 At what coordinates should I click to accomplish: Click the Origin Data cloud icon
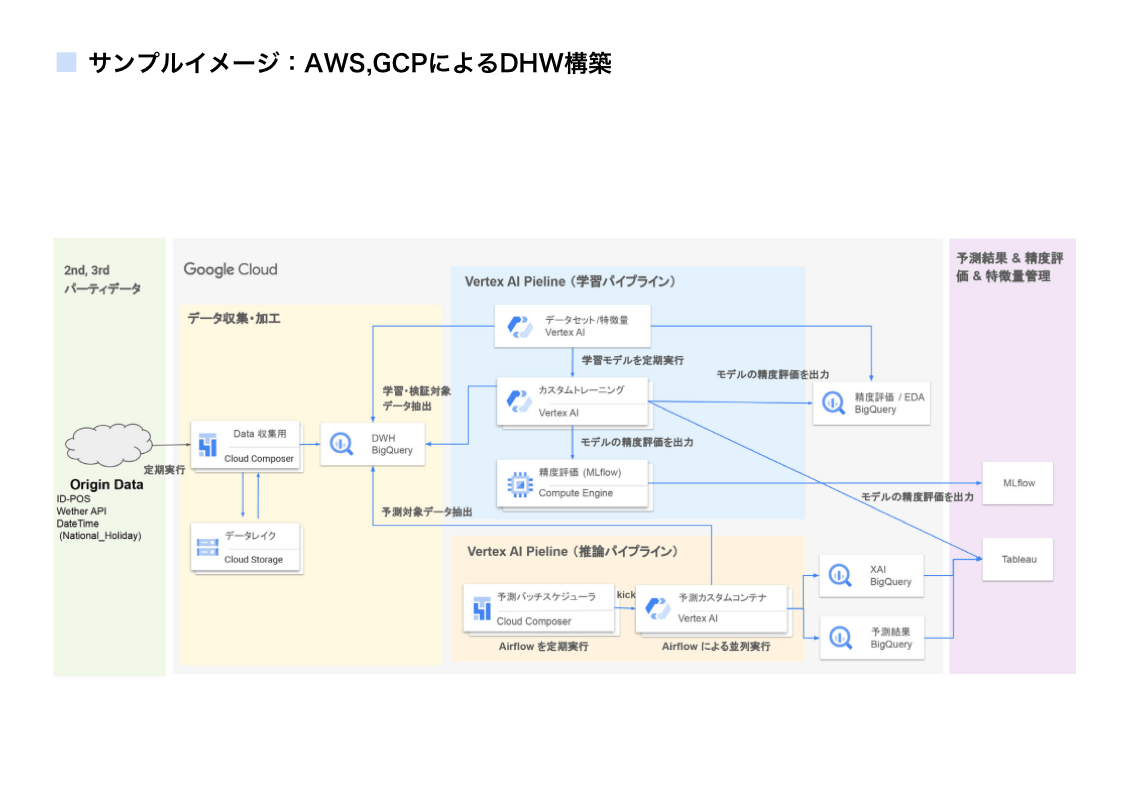click(x=109, y=445)
